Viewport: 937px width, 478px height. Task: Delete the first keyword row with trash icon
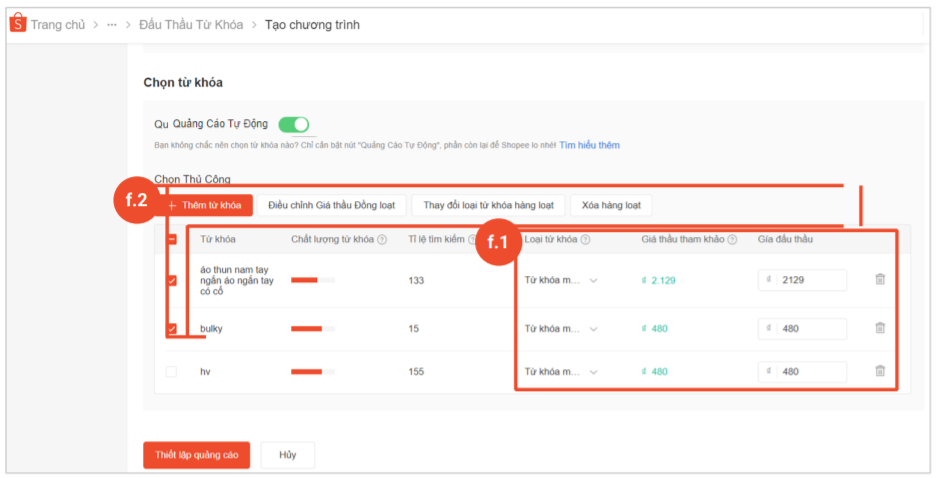[880, 280]
